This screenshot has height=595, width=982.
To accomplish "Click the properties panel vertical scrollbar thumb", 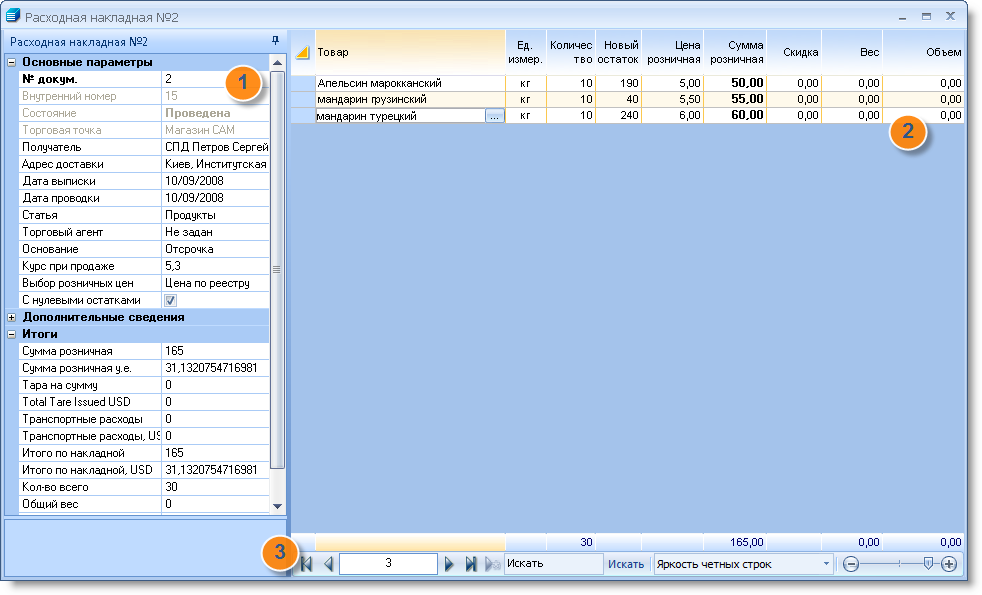I will 277,269.
